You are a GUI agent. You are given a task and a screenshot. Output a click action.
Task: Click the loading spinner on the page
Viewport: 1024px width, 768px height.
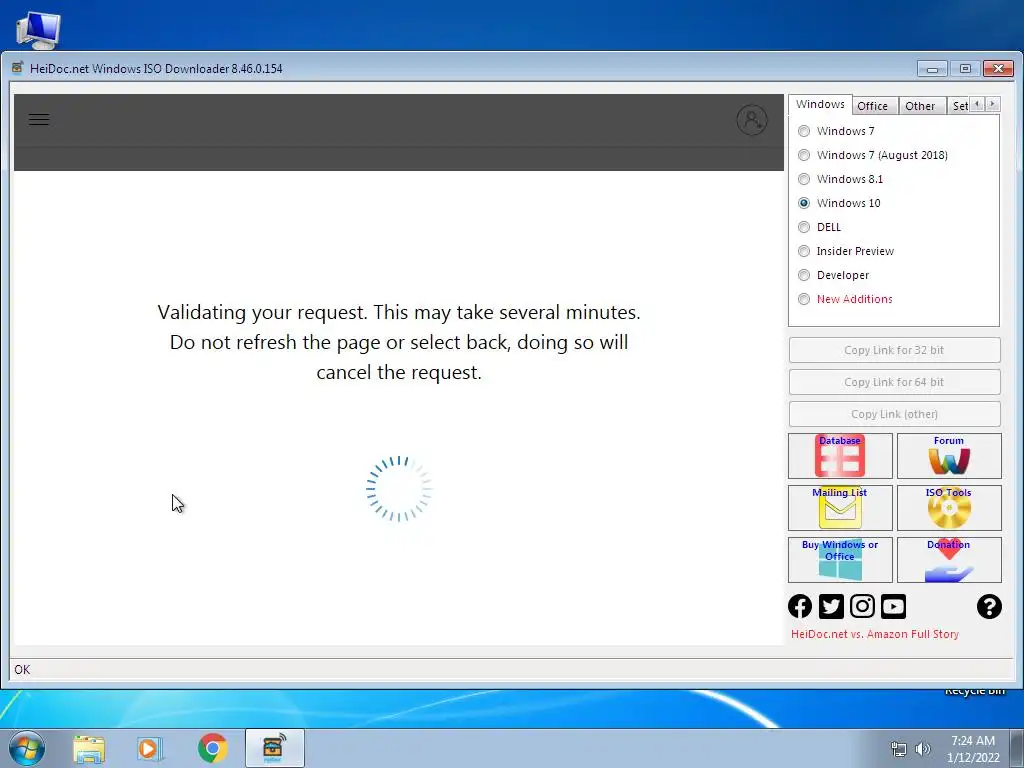(399, 488)
